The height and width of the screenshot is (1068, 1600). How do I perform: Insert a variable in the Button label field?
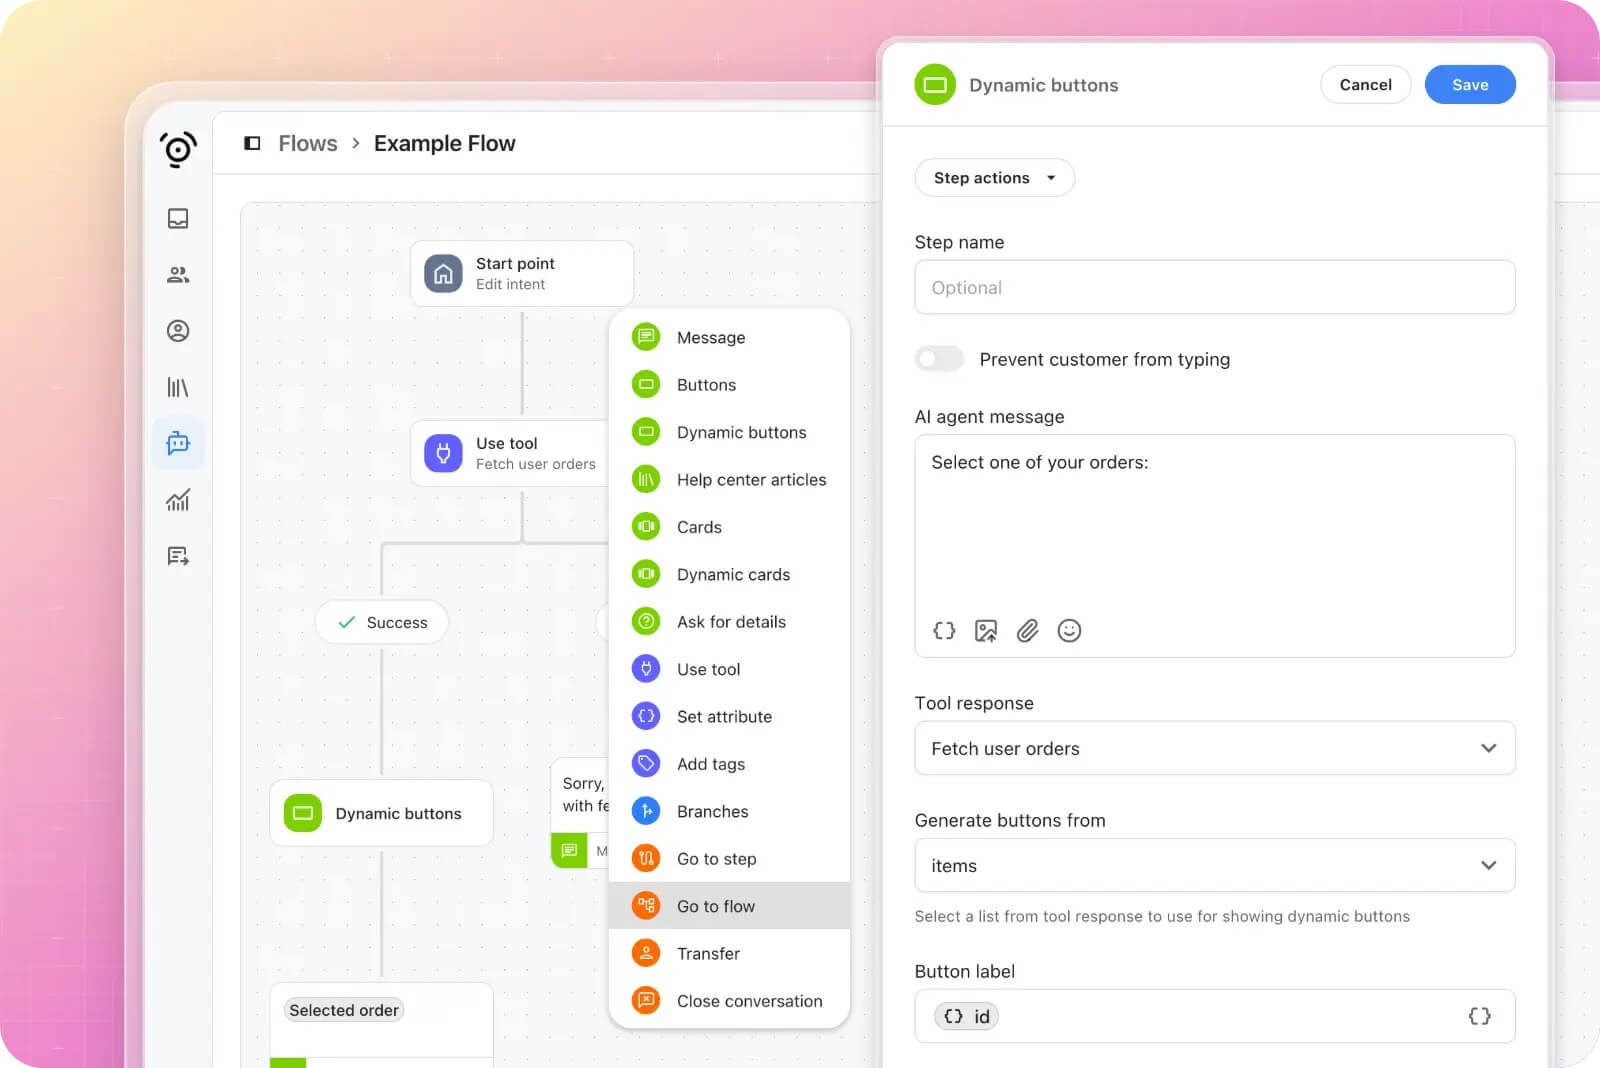click(1479, 1016)
